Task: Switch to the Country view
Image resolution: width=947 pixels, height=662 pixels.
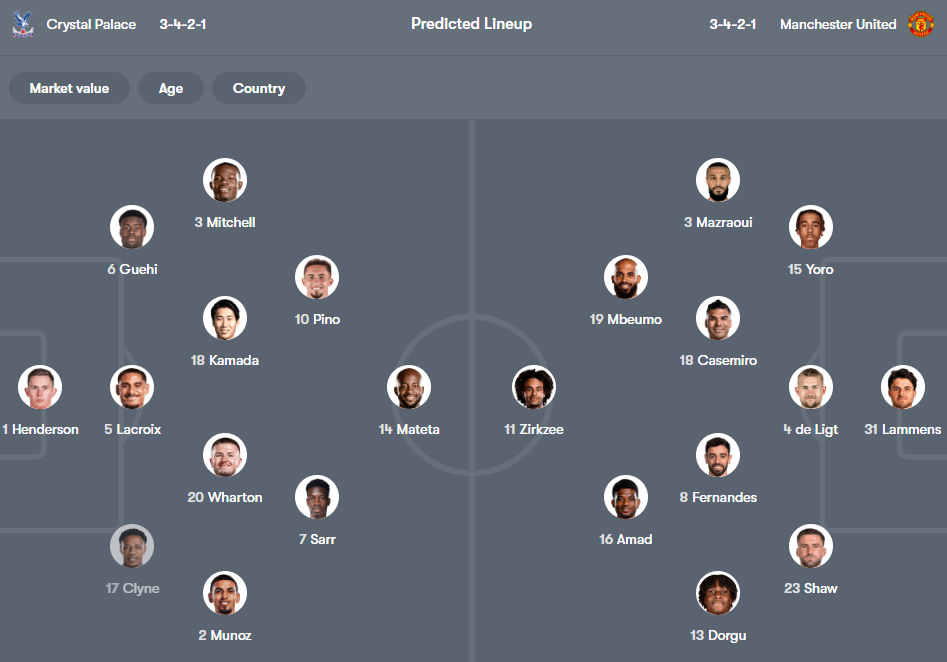Action: [x=258, y=88]
